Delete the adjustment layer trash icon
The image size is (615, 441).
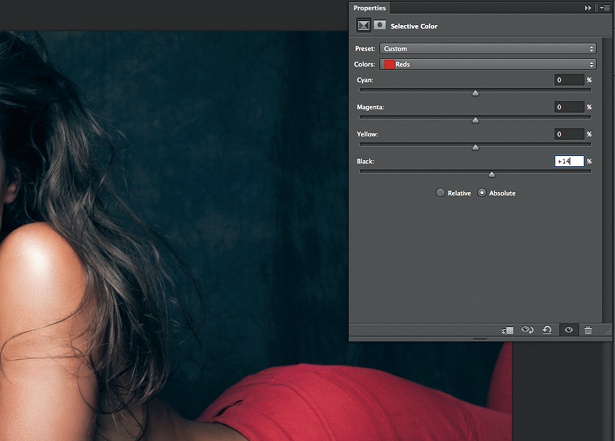point(588,330)
